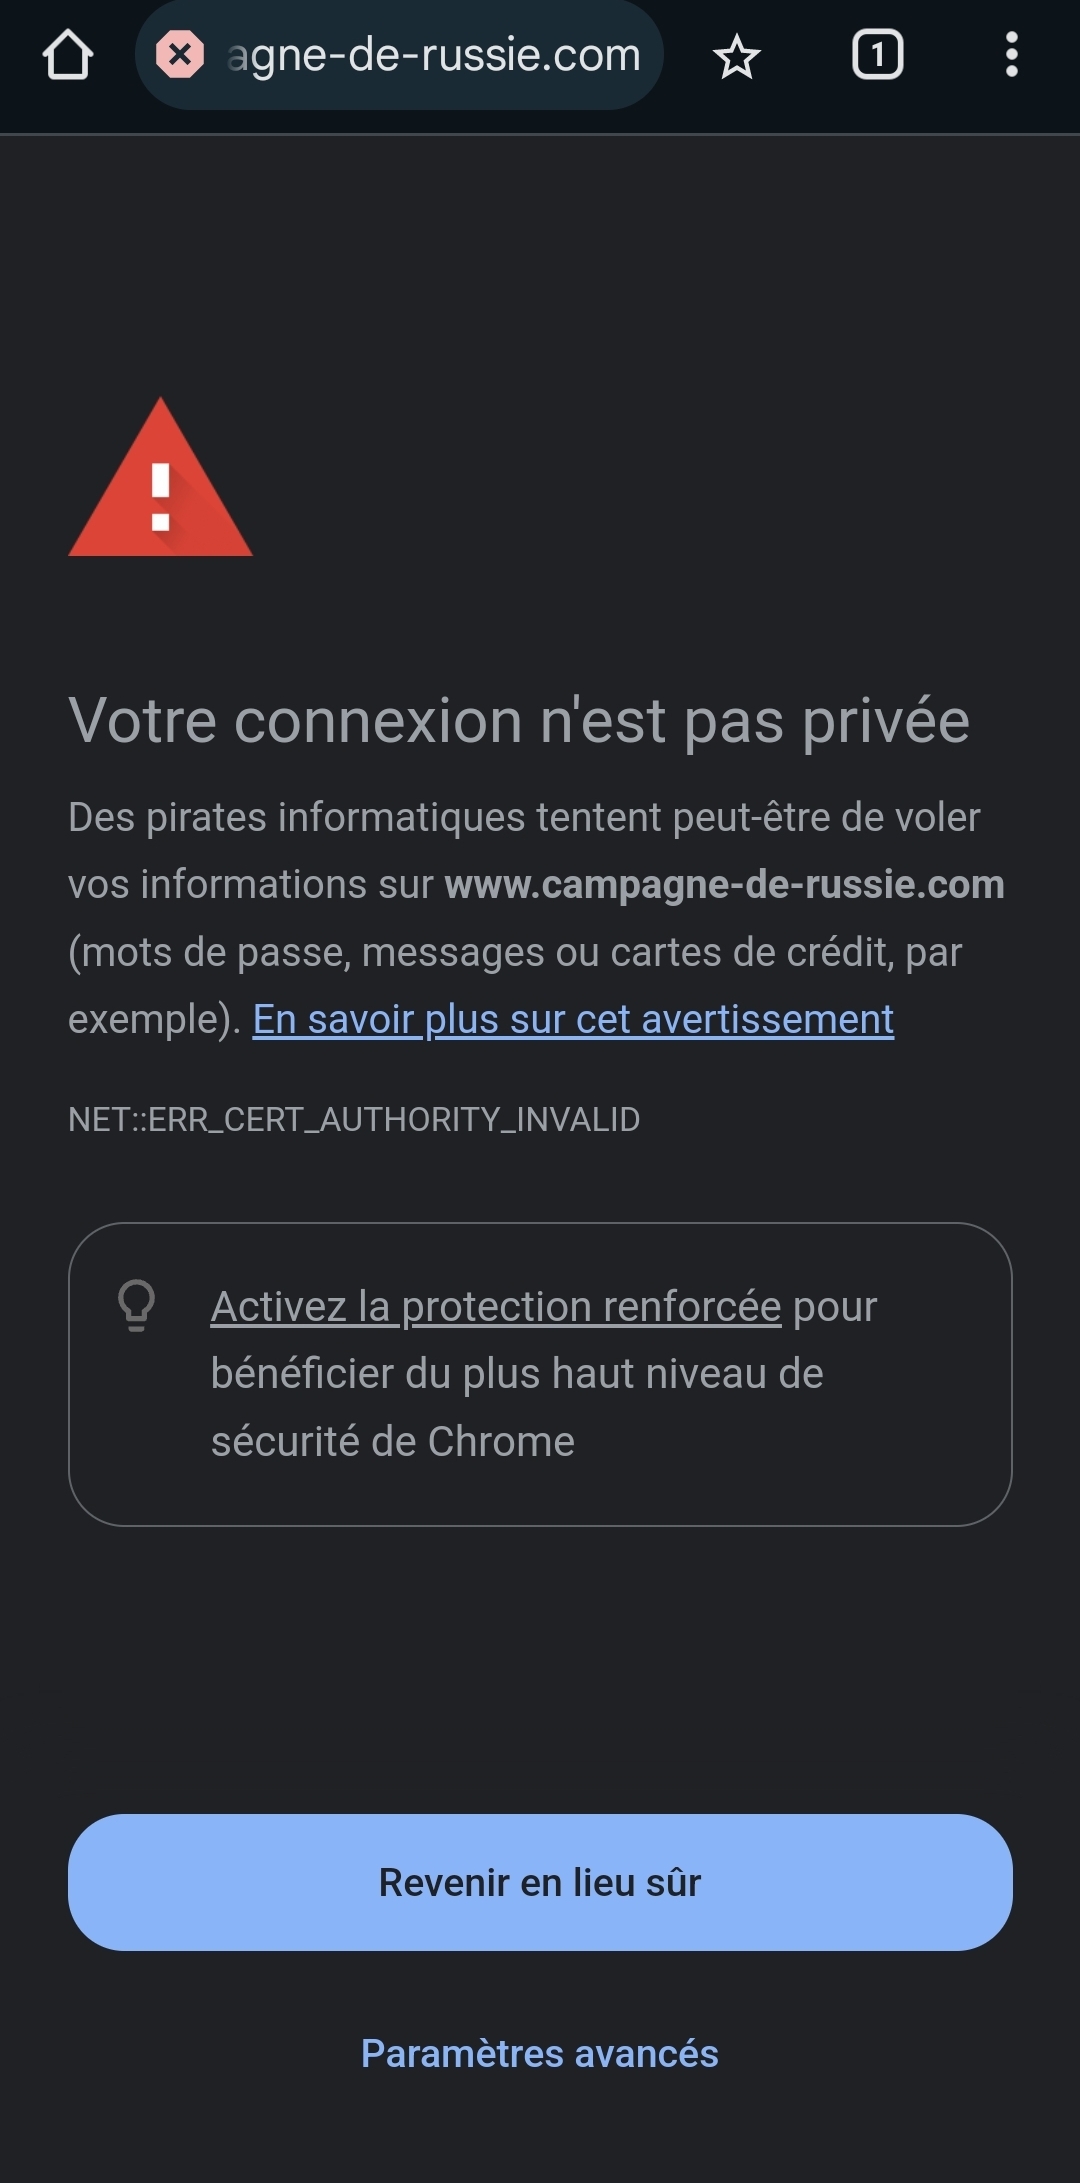Open "En savoir plus sur cet avertissement" link
Viewport: 1080px width, 2183px height.
pyautogui.click(x=573, y=1019)
